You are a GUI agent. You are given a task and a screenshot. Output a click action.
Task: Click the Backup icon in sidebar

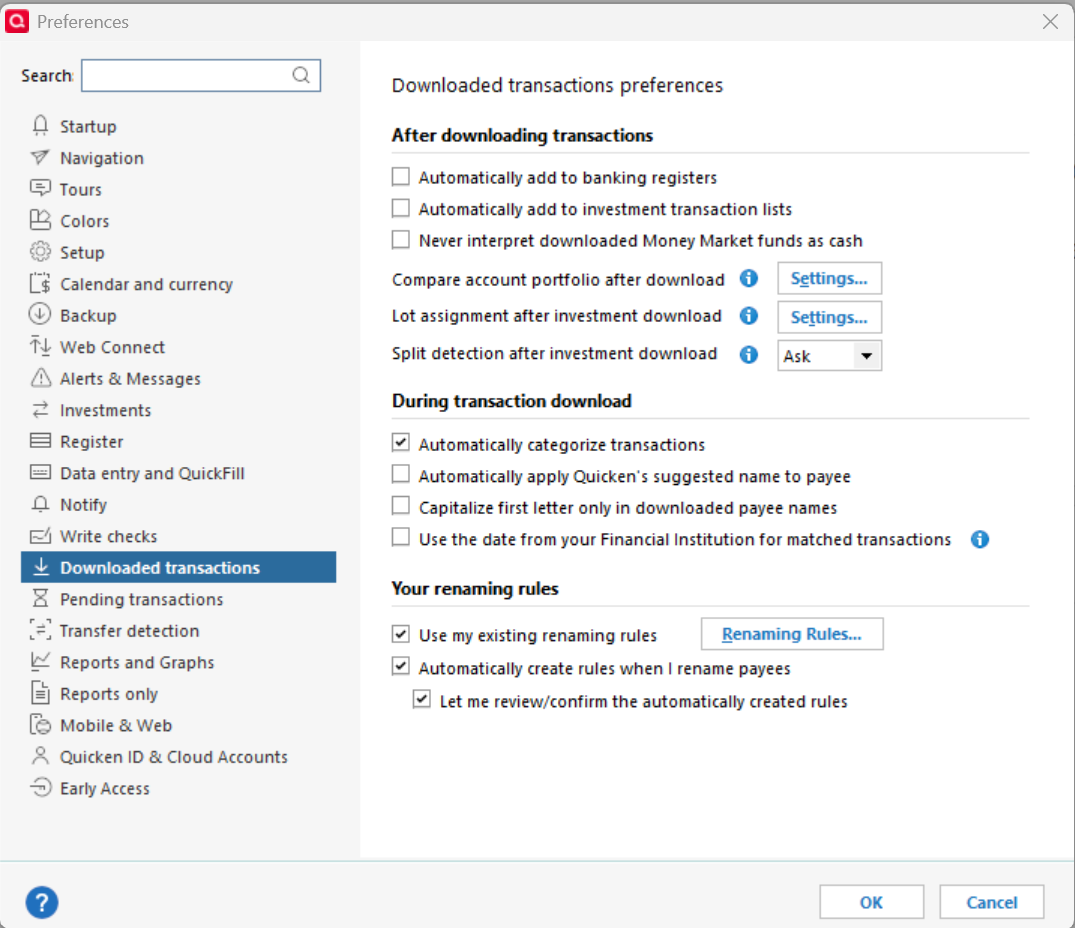coord(40,315)
